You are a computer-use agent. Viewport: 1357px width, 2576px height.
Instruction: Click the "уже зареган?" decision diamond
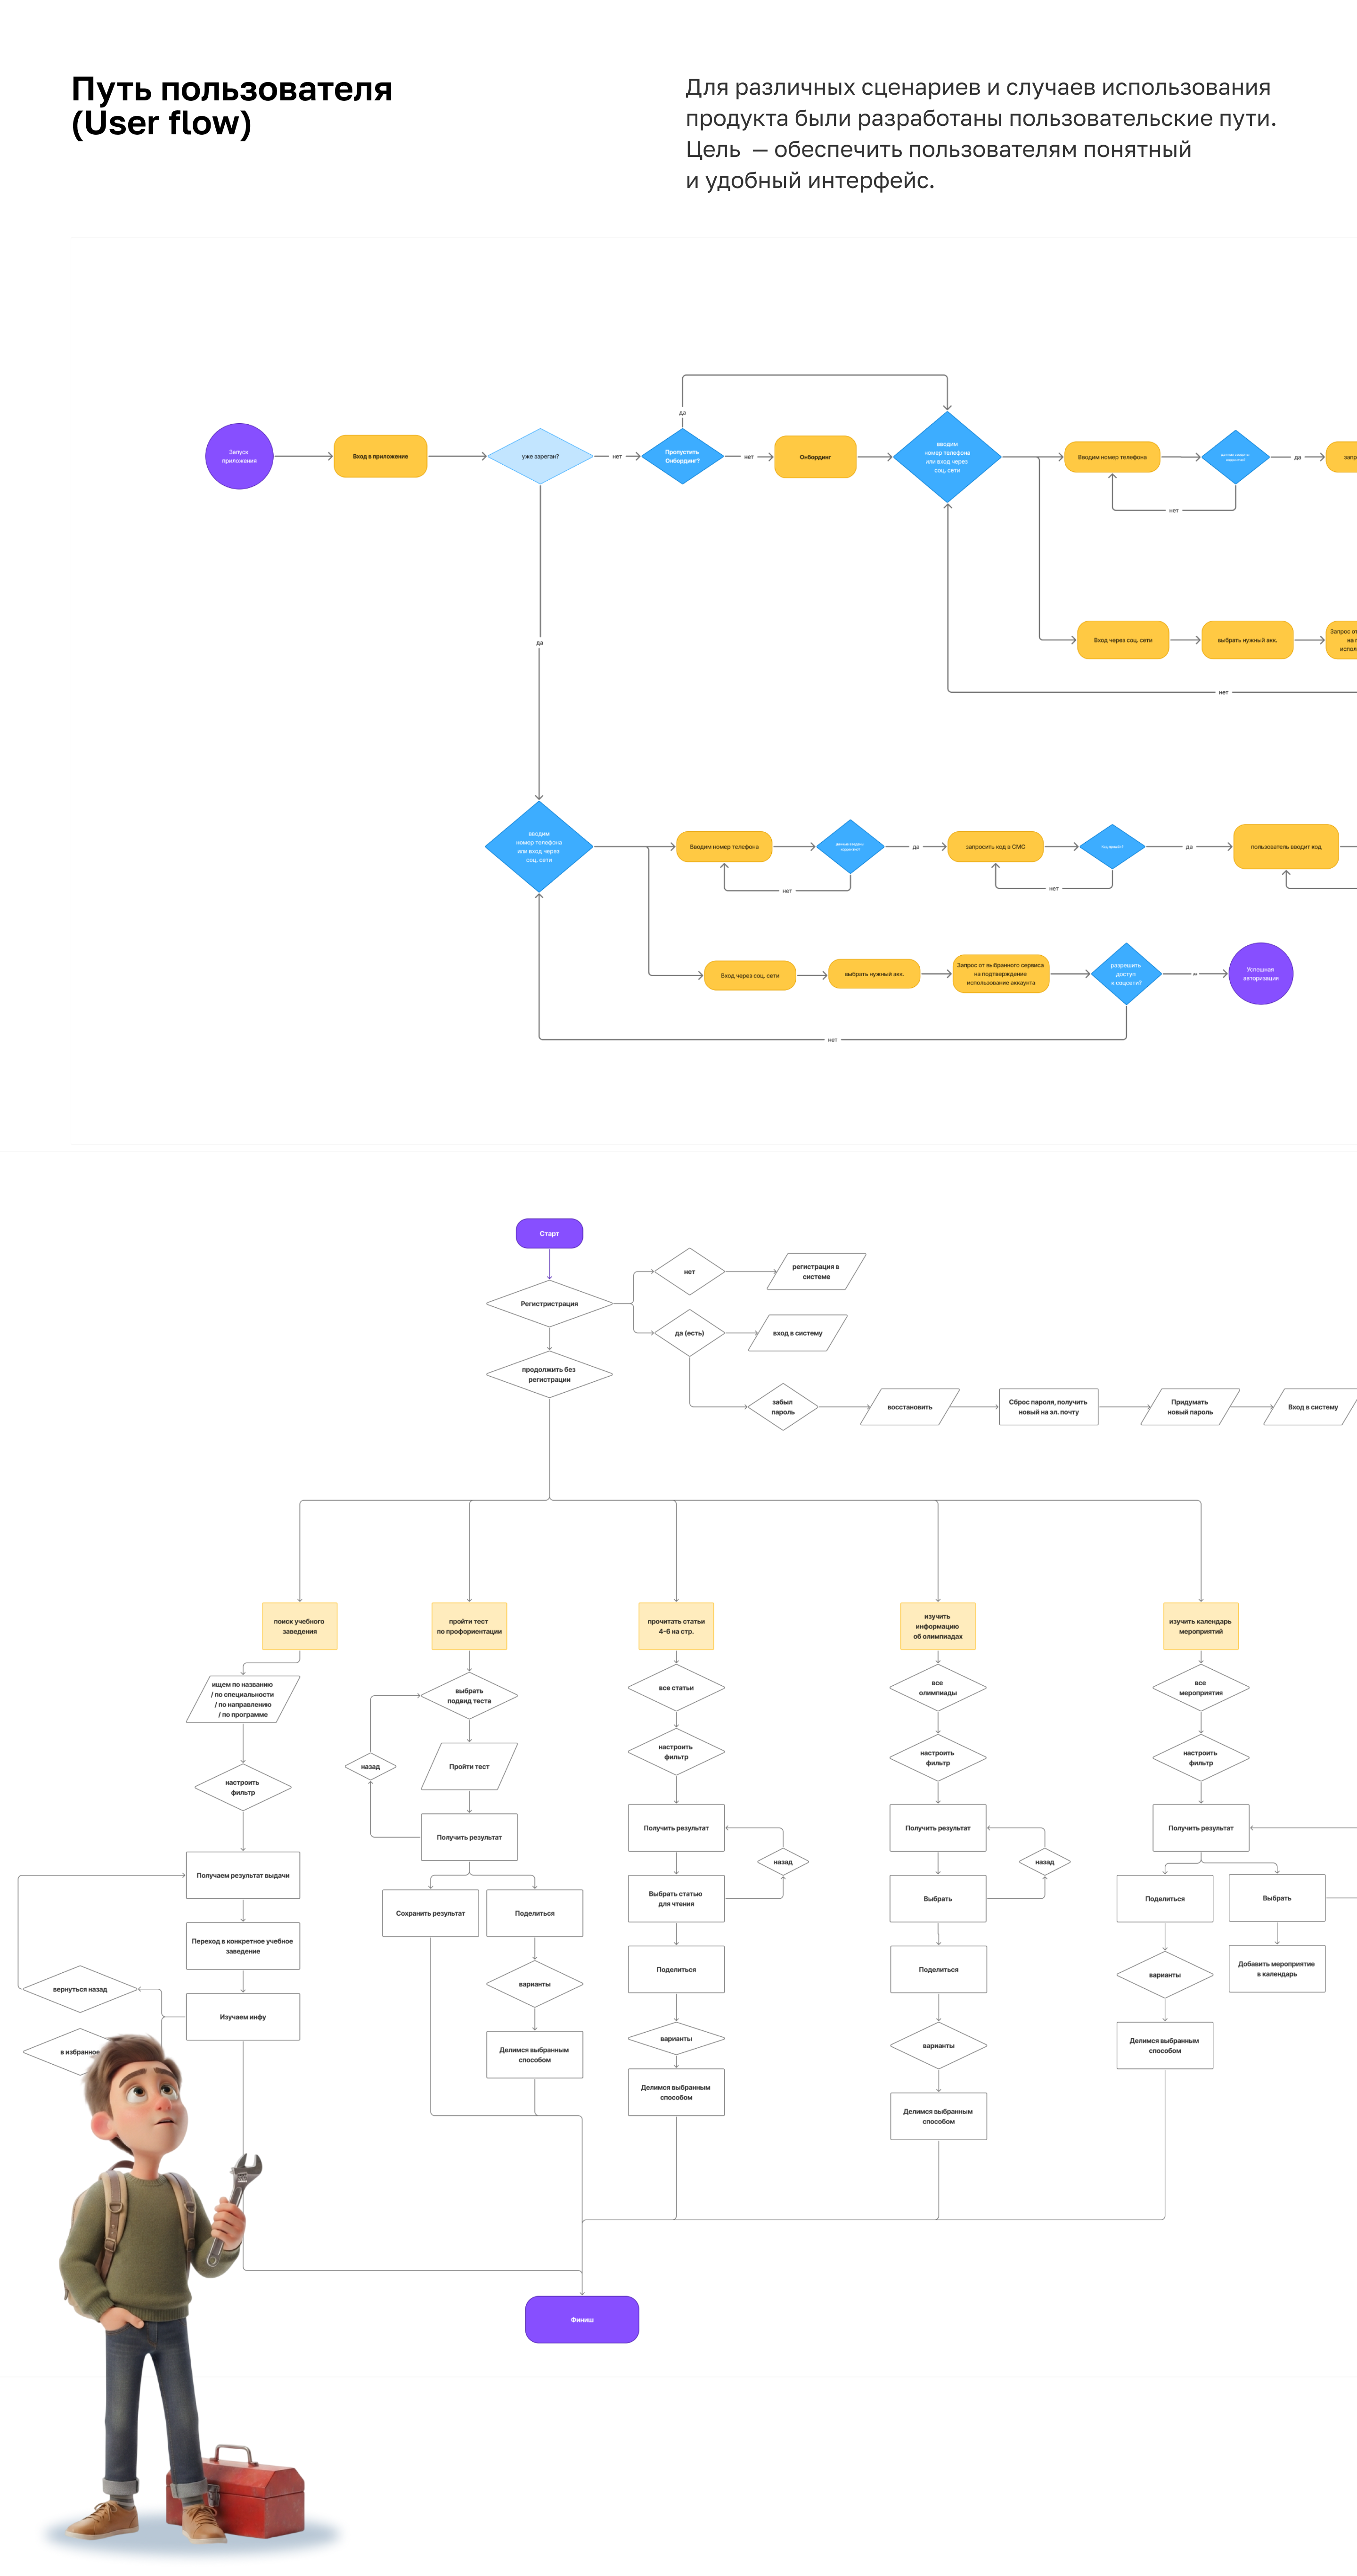[540, 456]
